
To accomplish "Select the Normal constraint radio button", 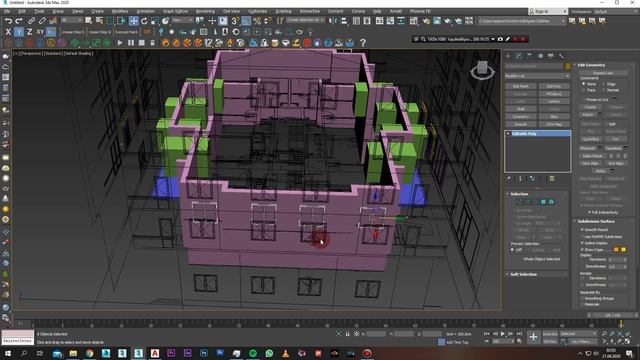I will (604, 90).
